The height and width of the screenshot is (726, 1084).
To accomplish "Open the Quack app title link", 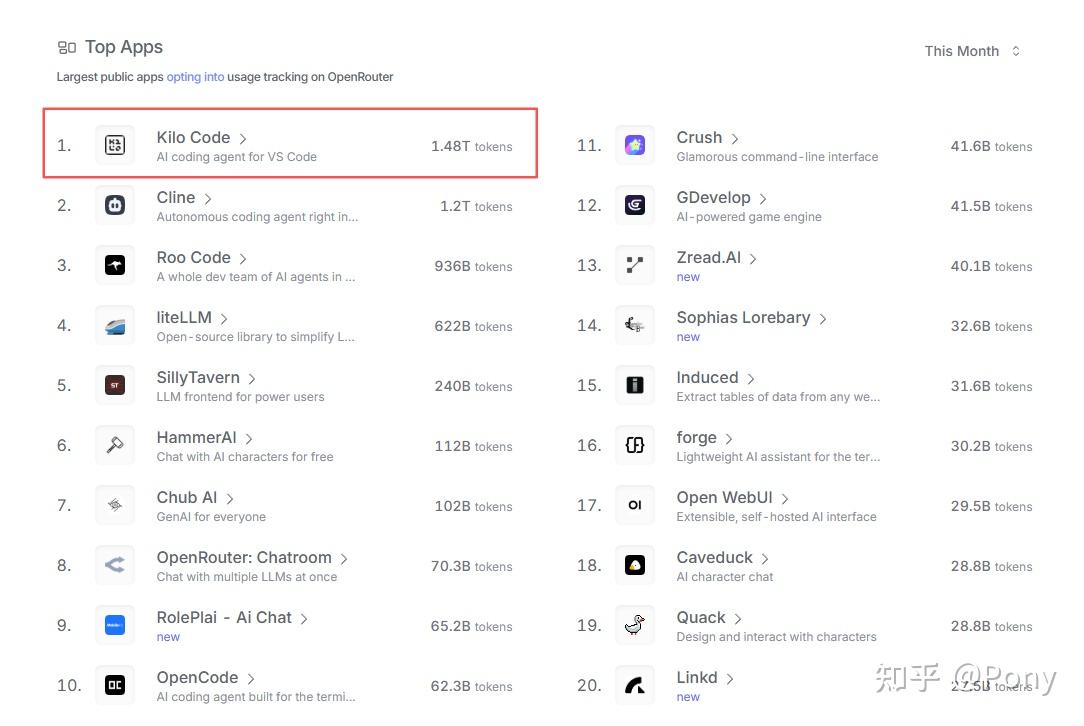I will (701, 617).
